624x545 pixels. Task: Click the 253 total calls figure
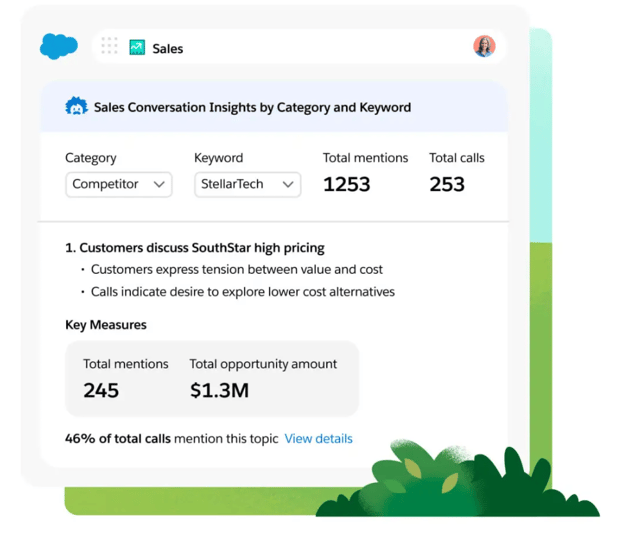click(447, 184)
